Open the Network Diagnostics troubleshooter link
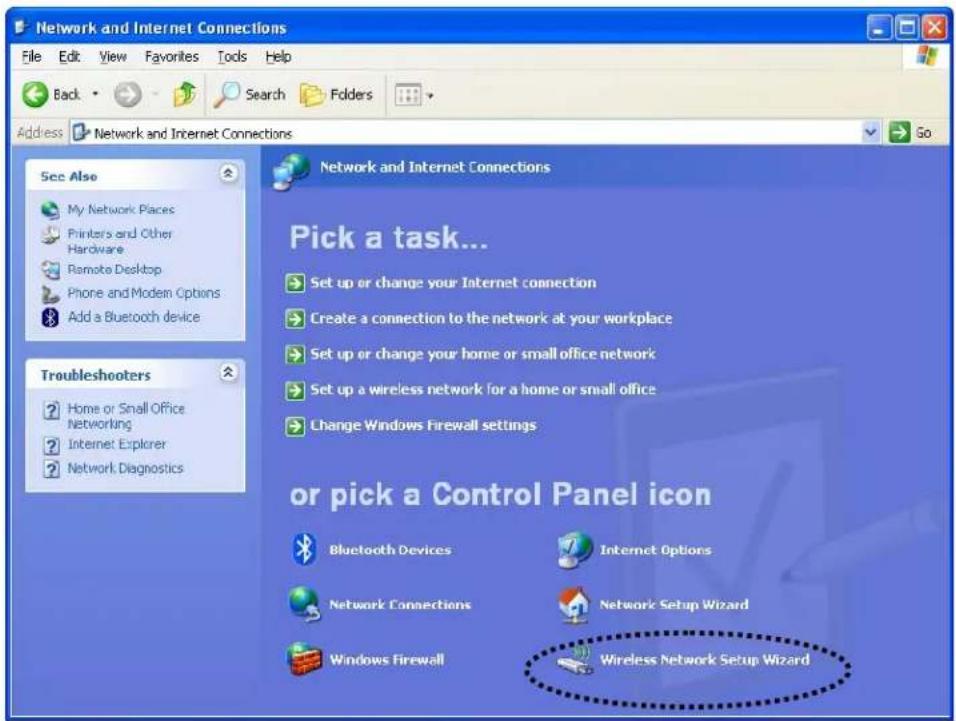Viewport: 956px width, 721px height. (125, 468)
